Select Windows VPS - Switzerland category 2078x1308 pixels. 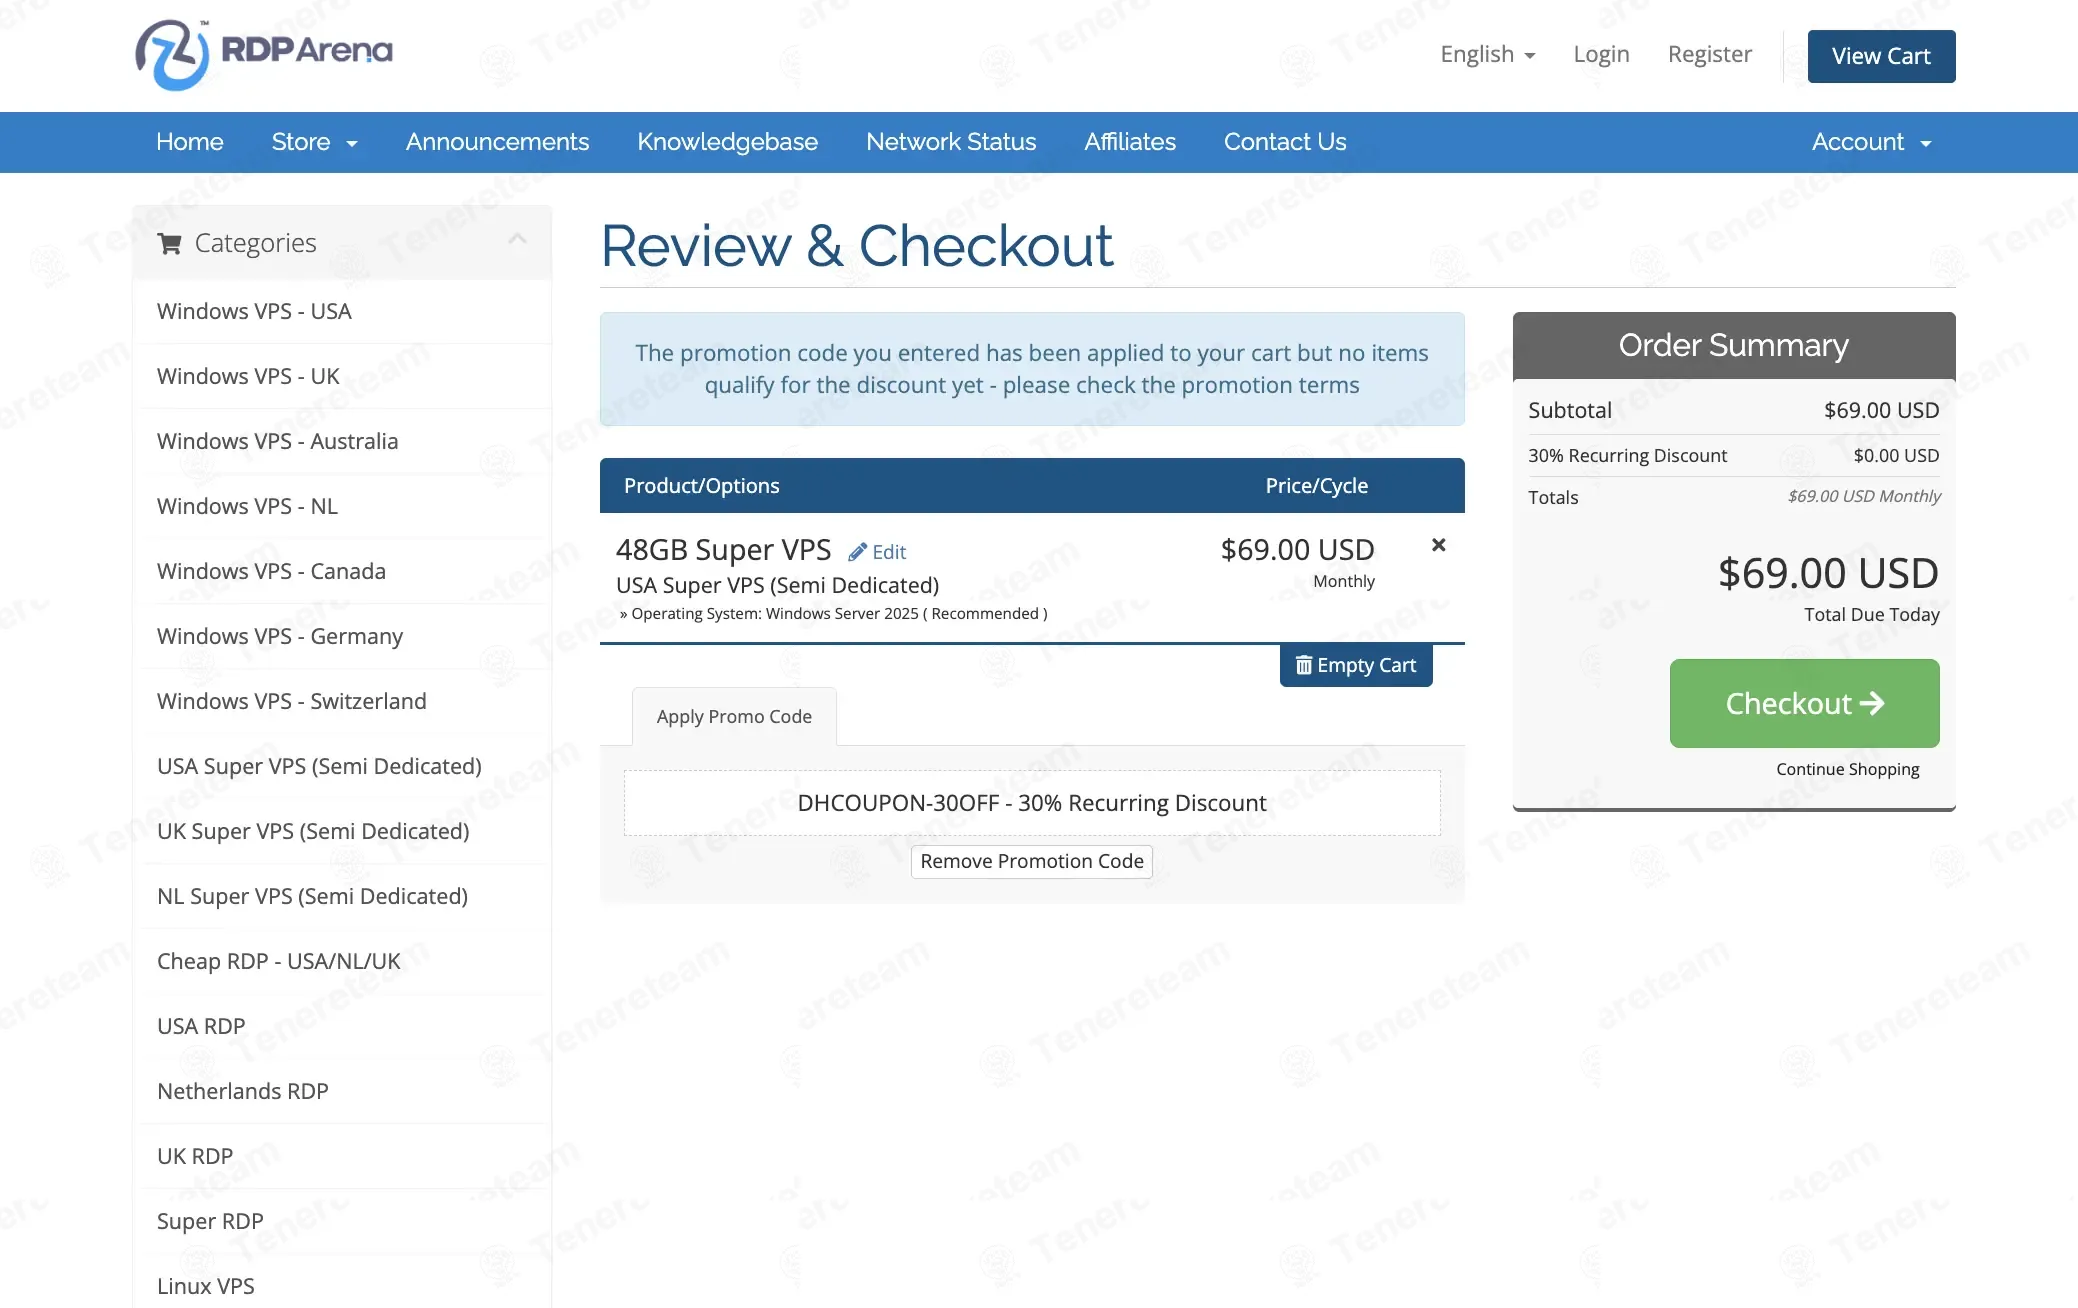342,701
